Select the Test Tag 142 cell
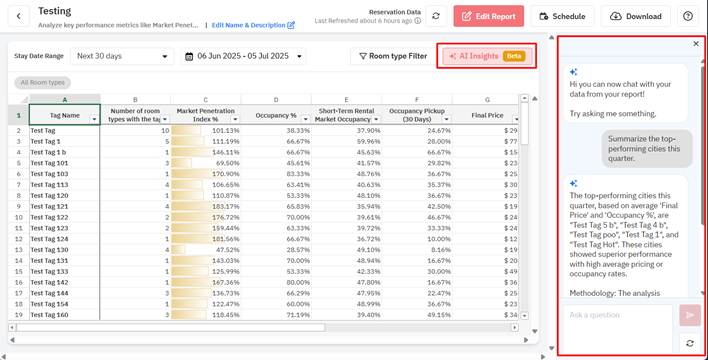708x360 pixels. click(65, 282)
